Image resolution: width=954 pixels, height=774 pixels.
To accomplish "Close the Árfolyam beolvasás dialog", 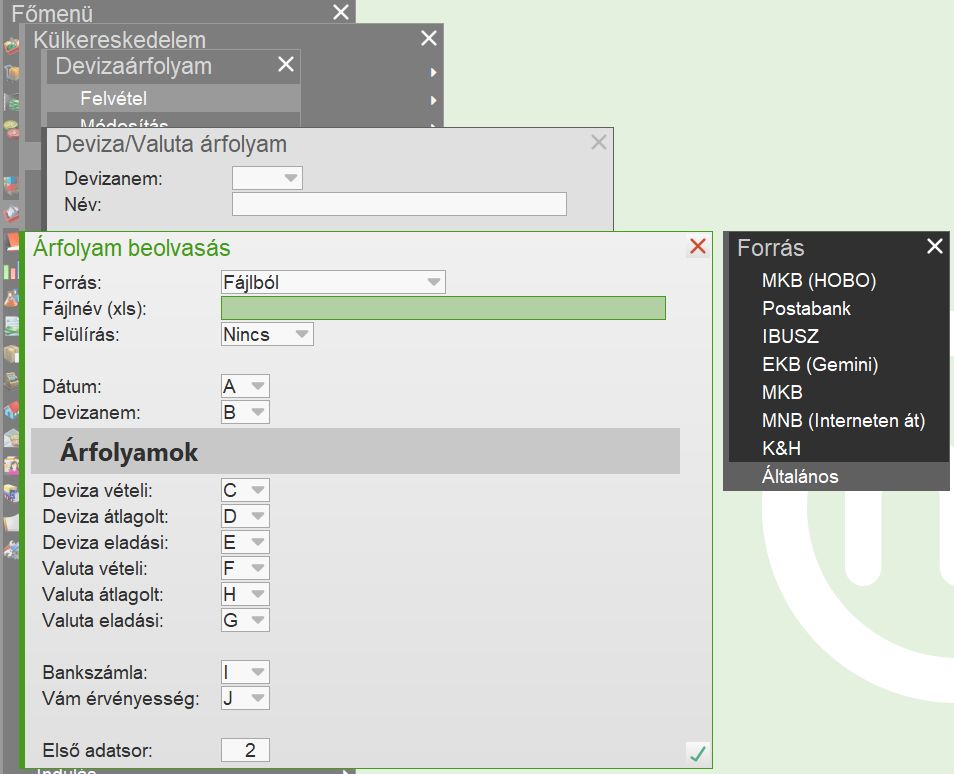I will (698, 247).
